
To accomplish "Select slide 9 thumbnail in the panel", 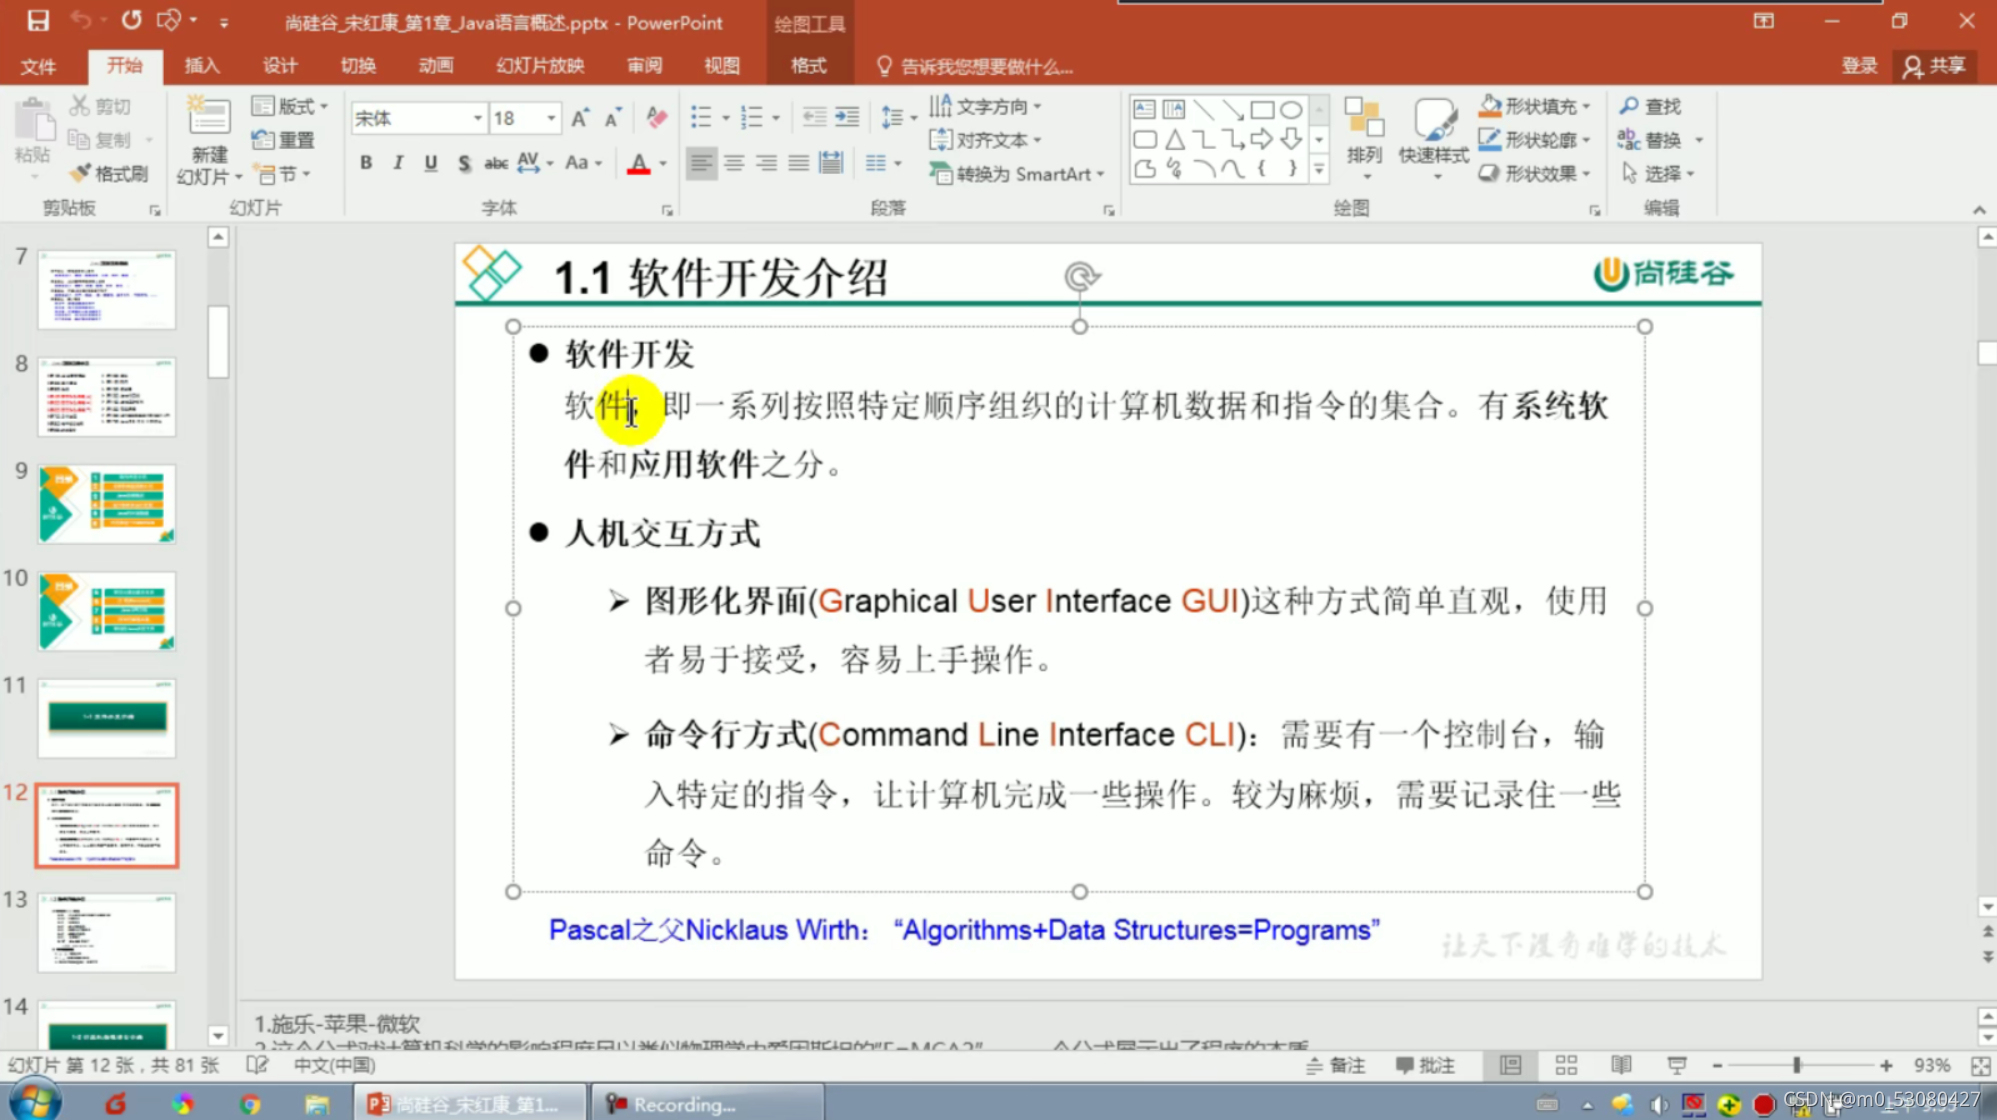I will tap(107, 504).
